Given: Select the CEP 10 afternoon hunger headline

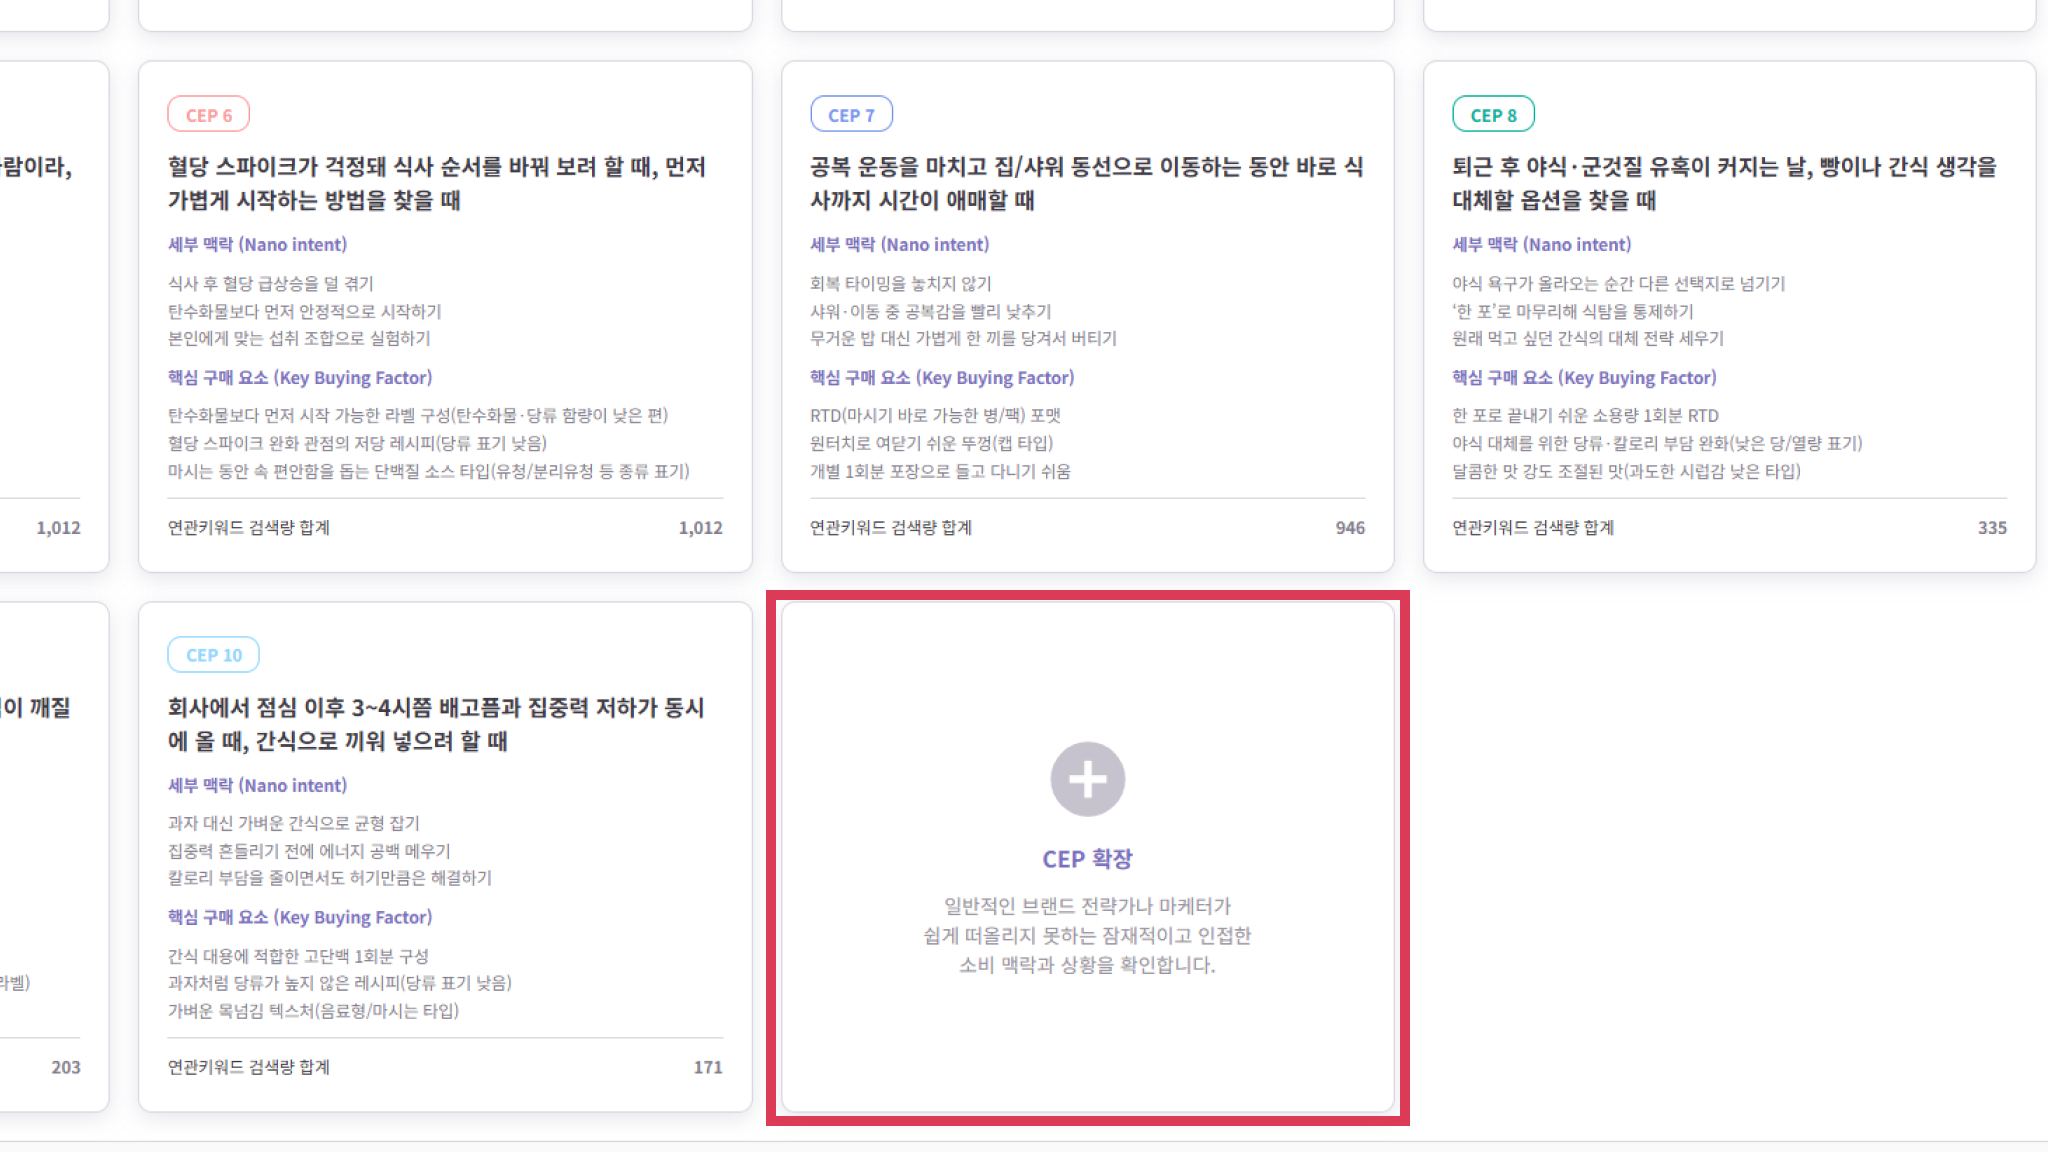Looking at the screenshot, I should click(x=436, y=724).
